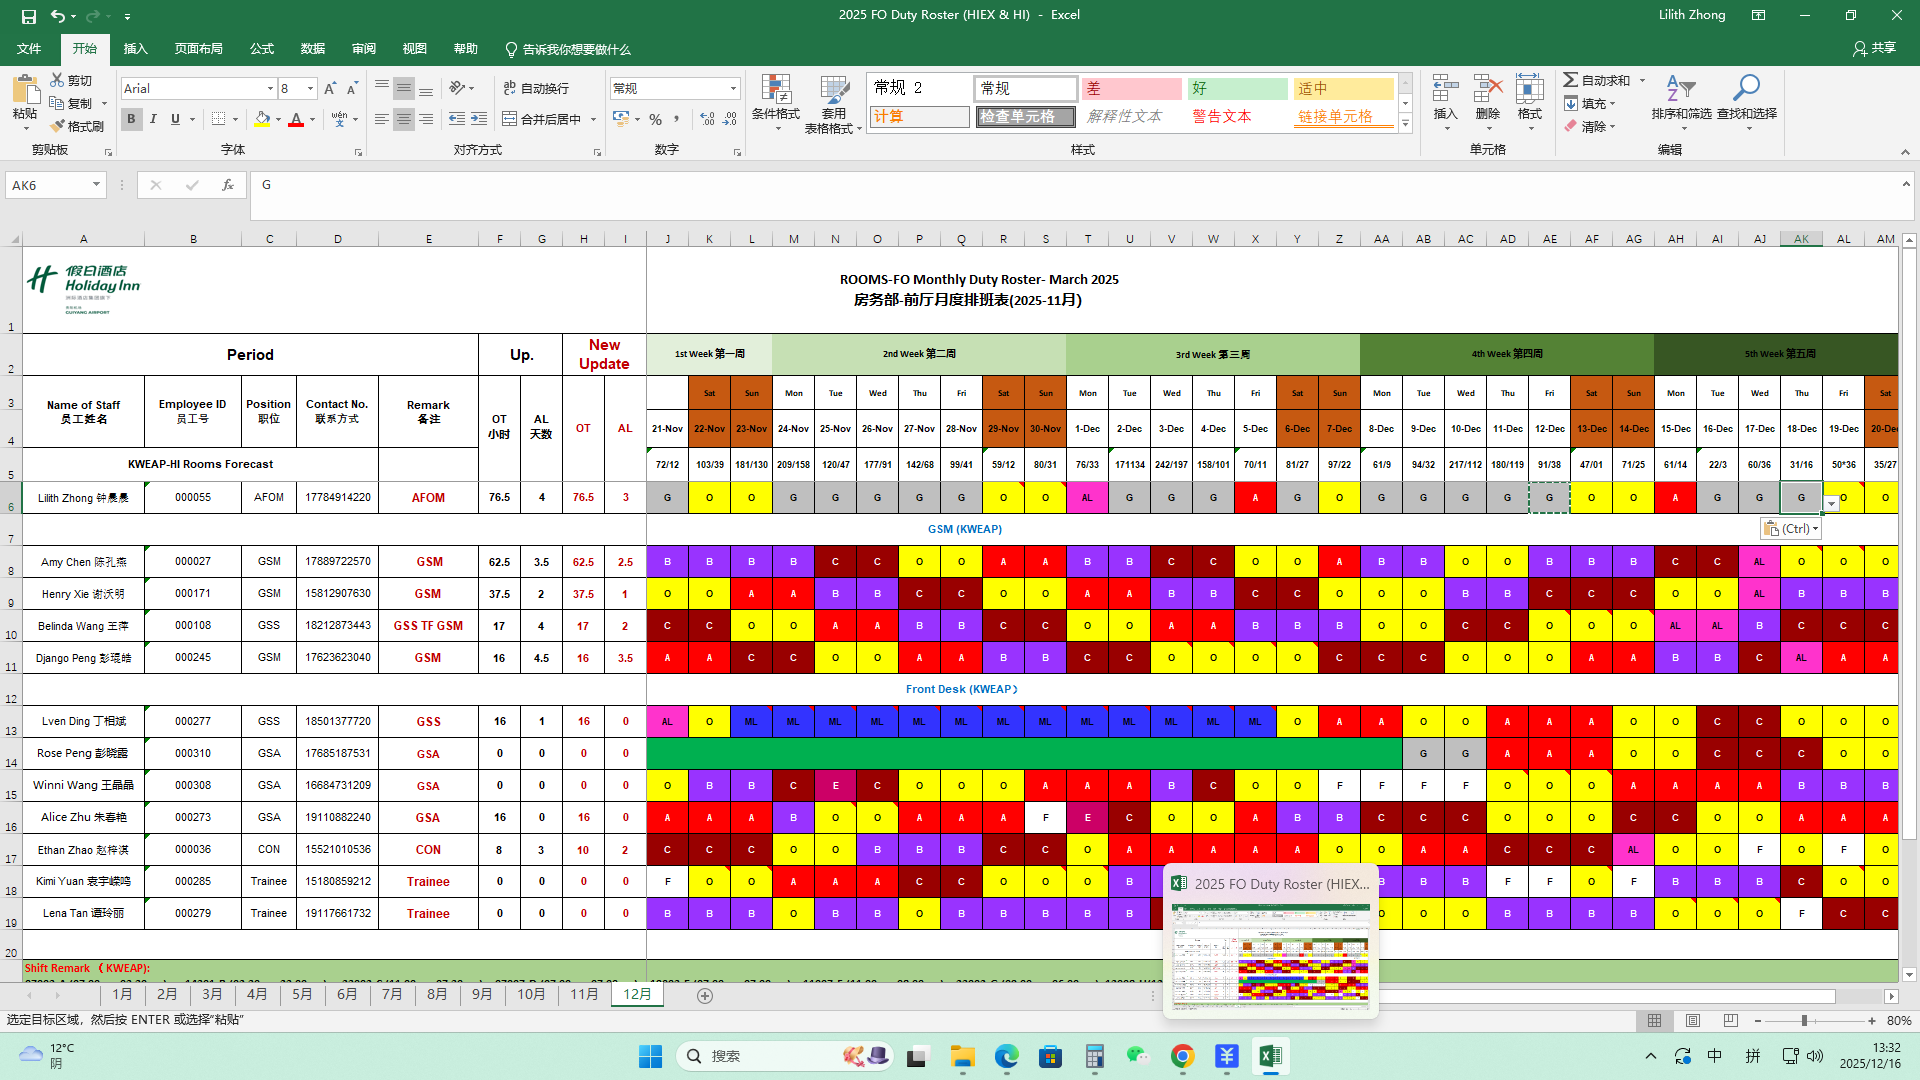Click the Format Painter brush icon
This screenshot has width=1920, height=1080.
coord(58,126)
